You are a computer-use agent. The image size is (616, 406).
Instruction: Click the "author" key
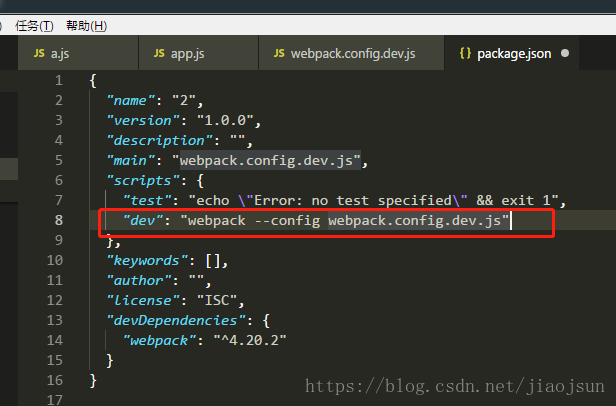pos(140,281)
